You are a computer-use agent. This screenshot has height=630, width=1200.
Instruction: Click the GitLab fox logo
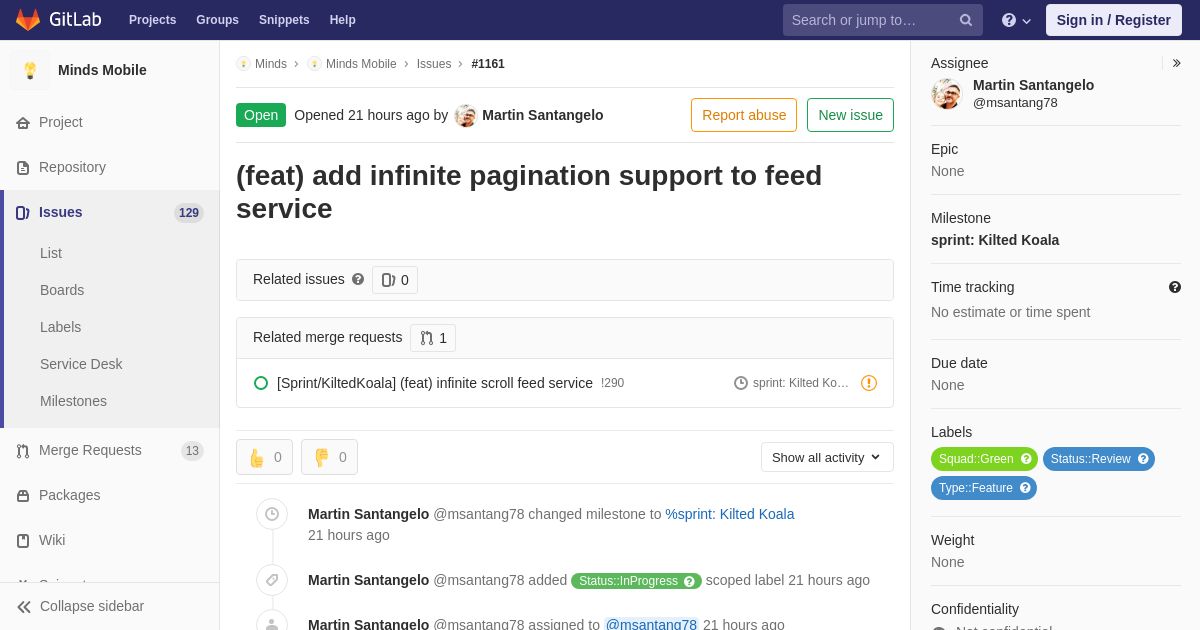point(28,20)
